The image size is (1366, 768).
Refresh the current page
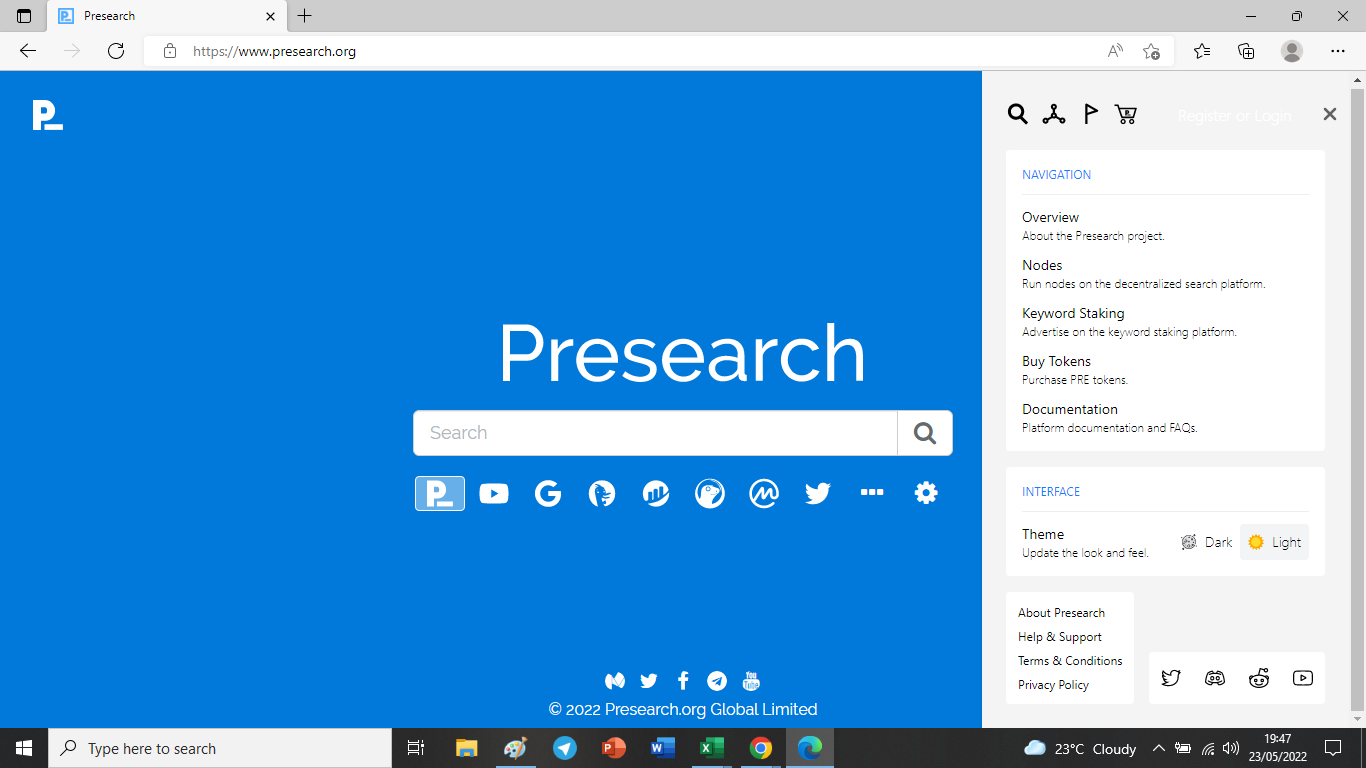pos(116,51)
